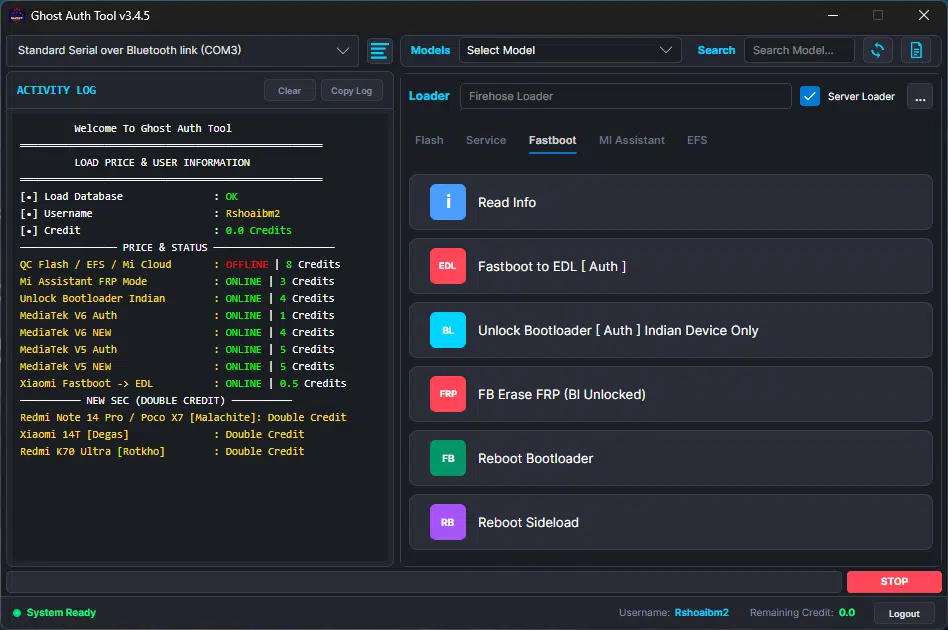
Task: Click the blue Read Info icon
Action: (x=447, y=202)
